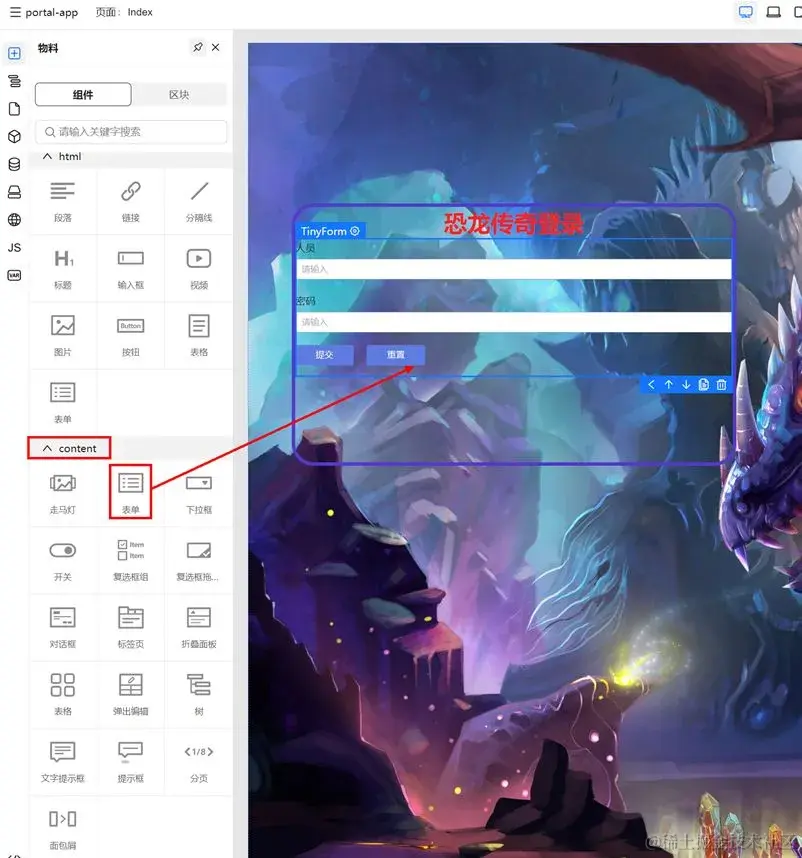This screenshot has width=802, height=858.
Task: Delete the selected TinyForm
Action: (x=722, y=385)
